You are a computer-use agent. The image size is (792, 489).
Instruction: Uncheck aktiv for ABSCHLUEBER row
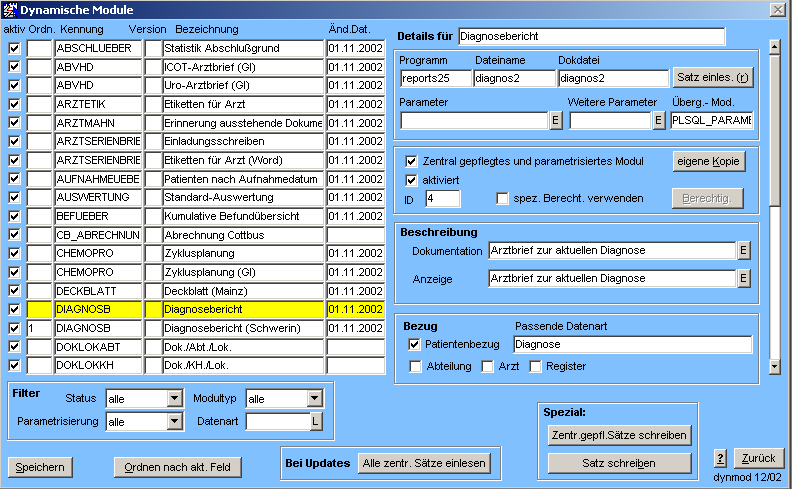[x=14, y=47]
